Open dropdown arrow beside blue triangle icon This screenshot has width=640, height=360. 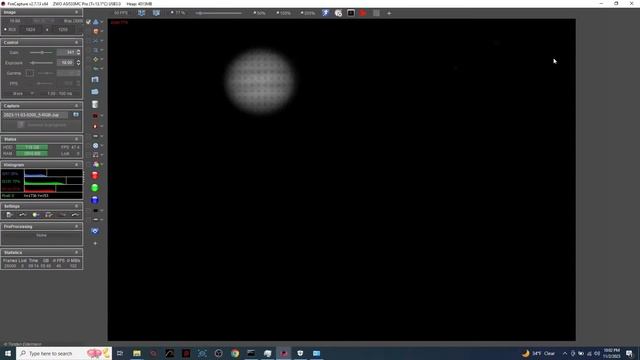(102, 22)
